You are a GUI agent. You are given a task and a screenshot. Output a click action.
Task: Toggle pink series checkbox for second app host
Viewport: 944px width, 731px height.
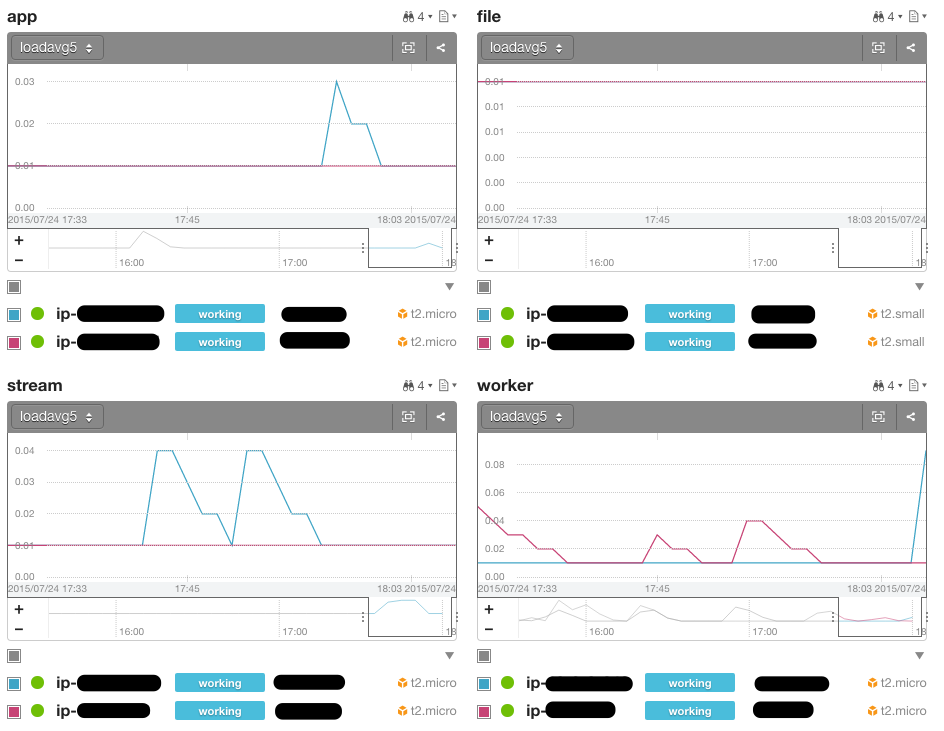click(x=14, y=343)
